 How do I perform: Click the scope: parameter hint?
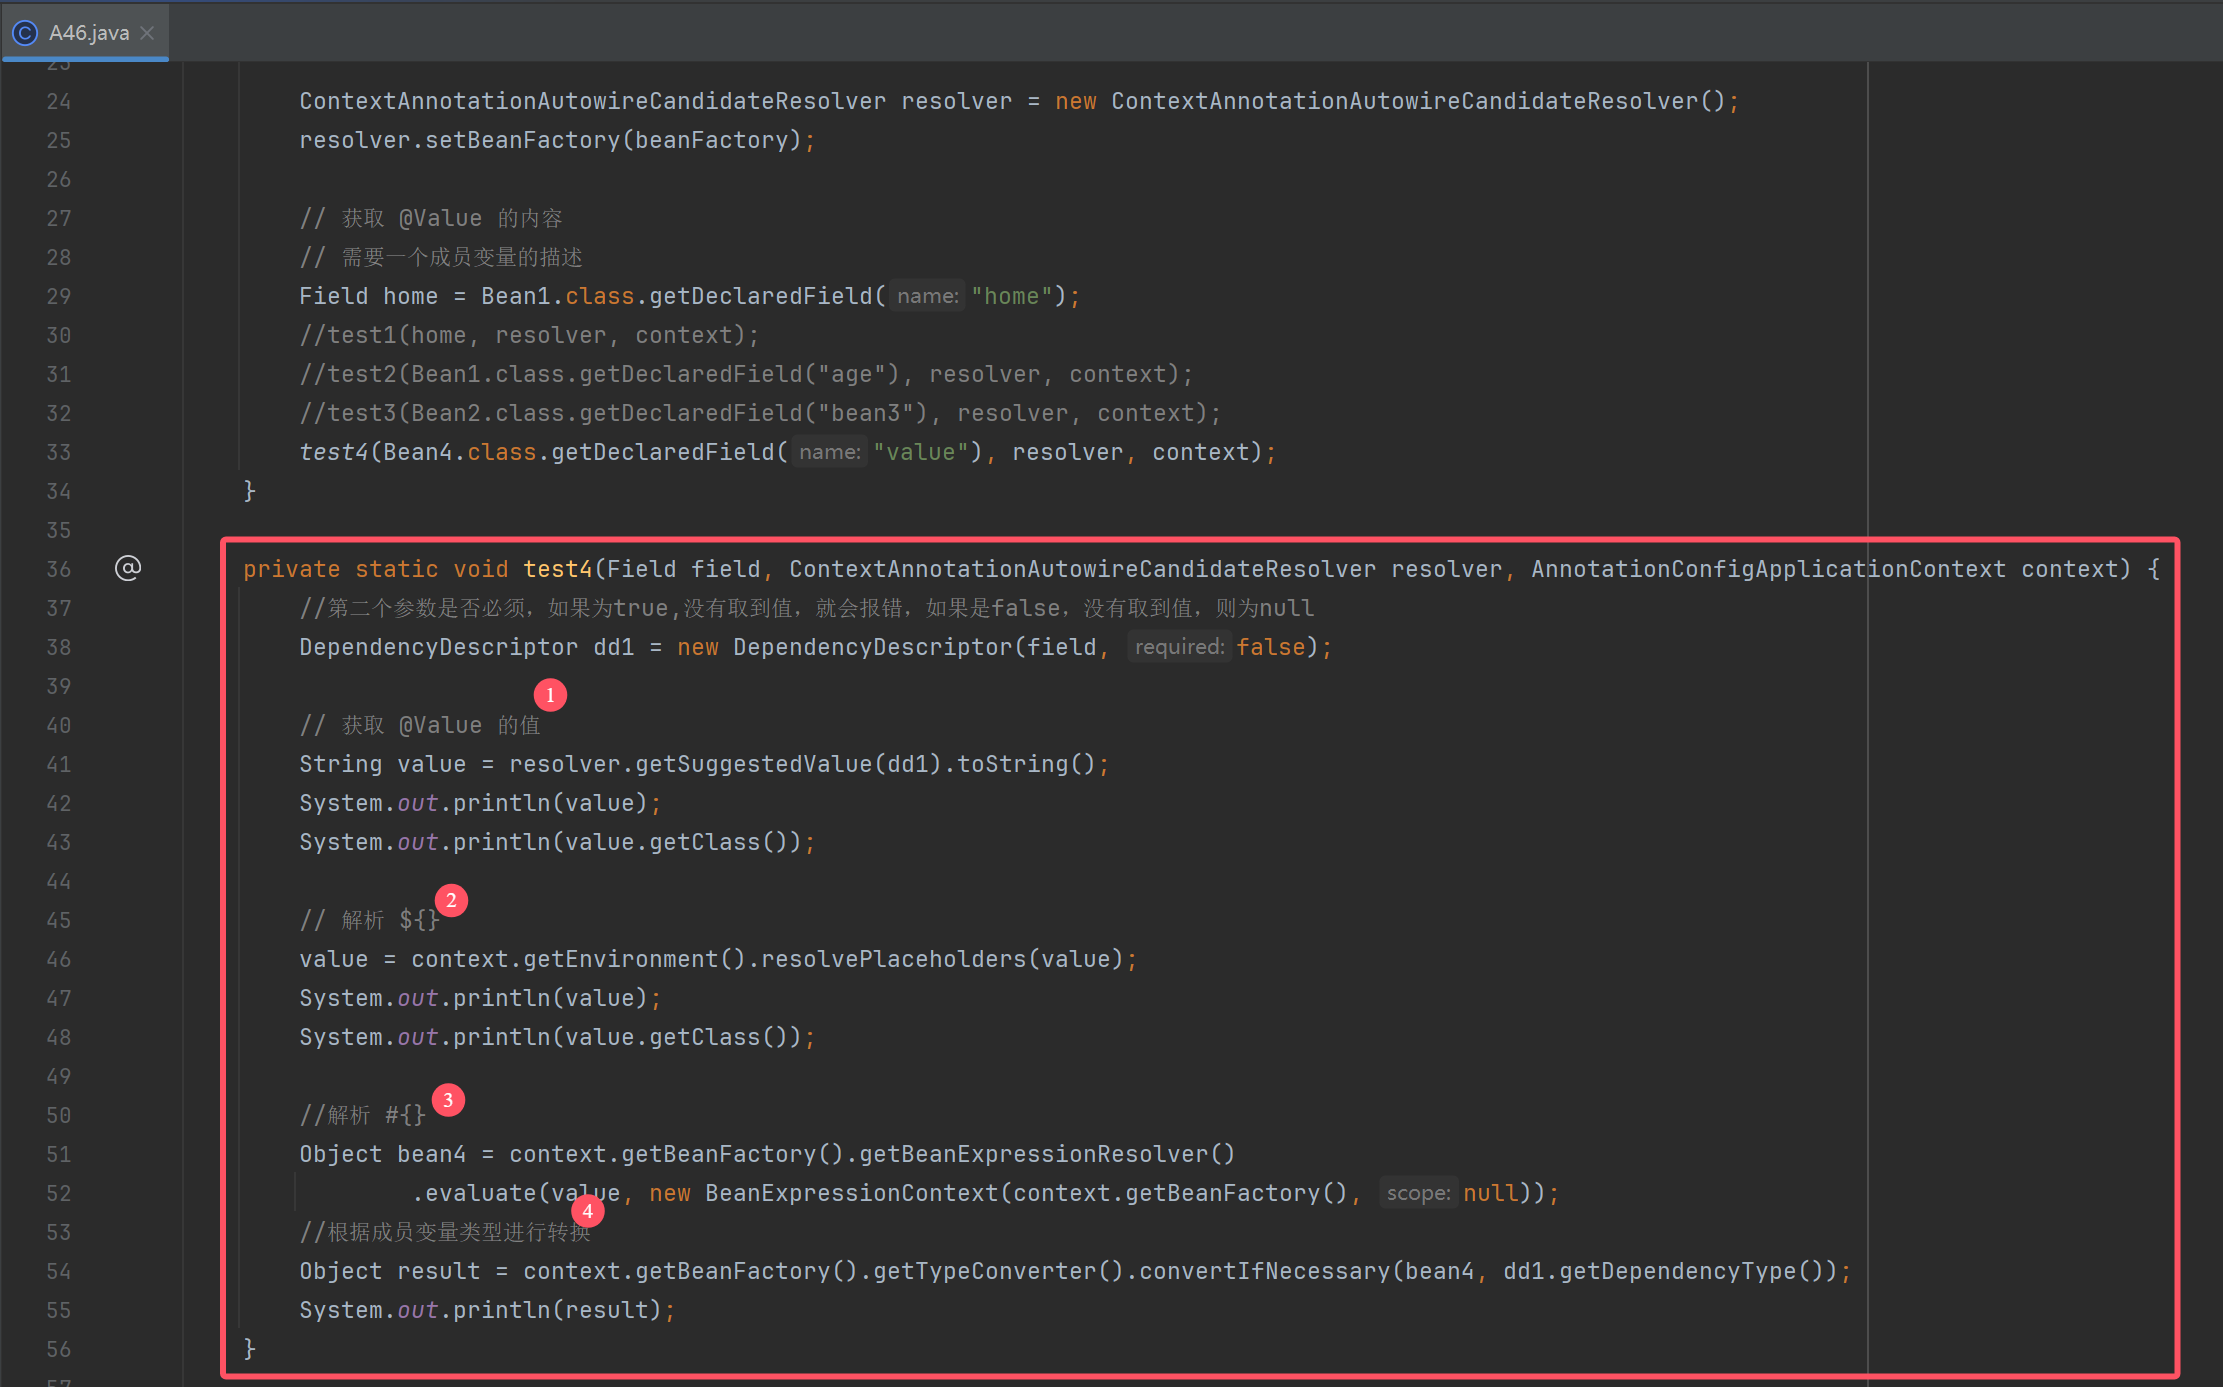(x=1418, y=1193)
